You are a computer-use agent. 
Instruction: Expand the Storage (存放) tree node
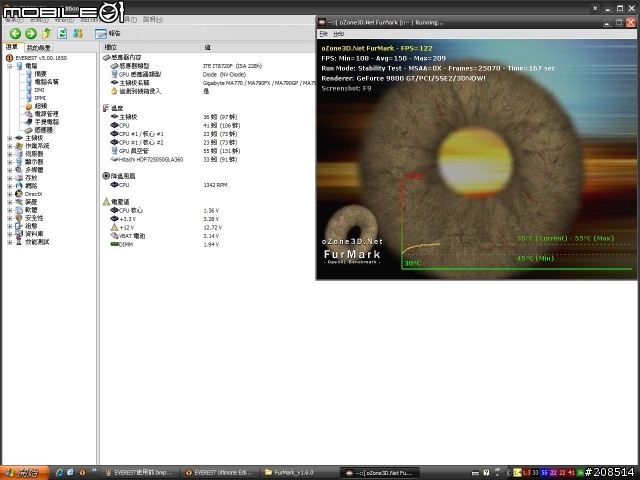click(10, 178)
